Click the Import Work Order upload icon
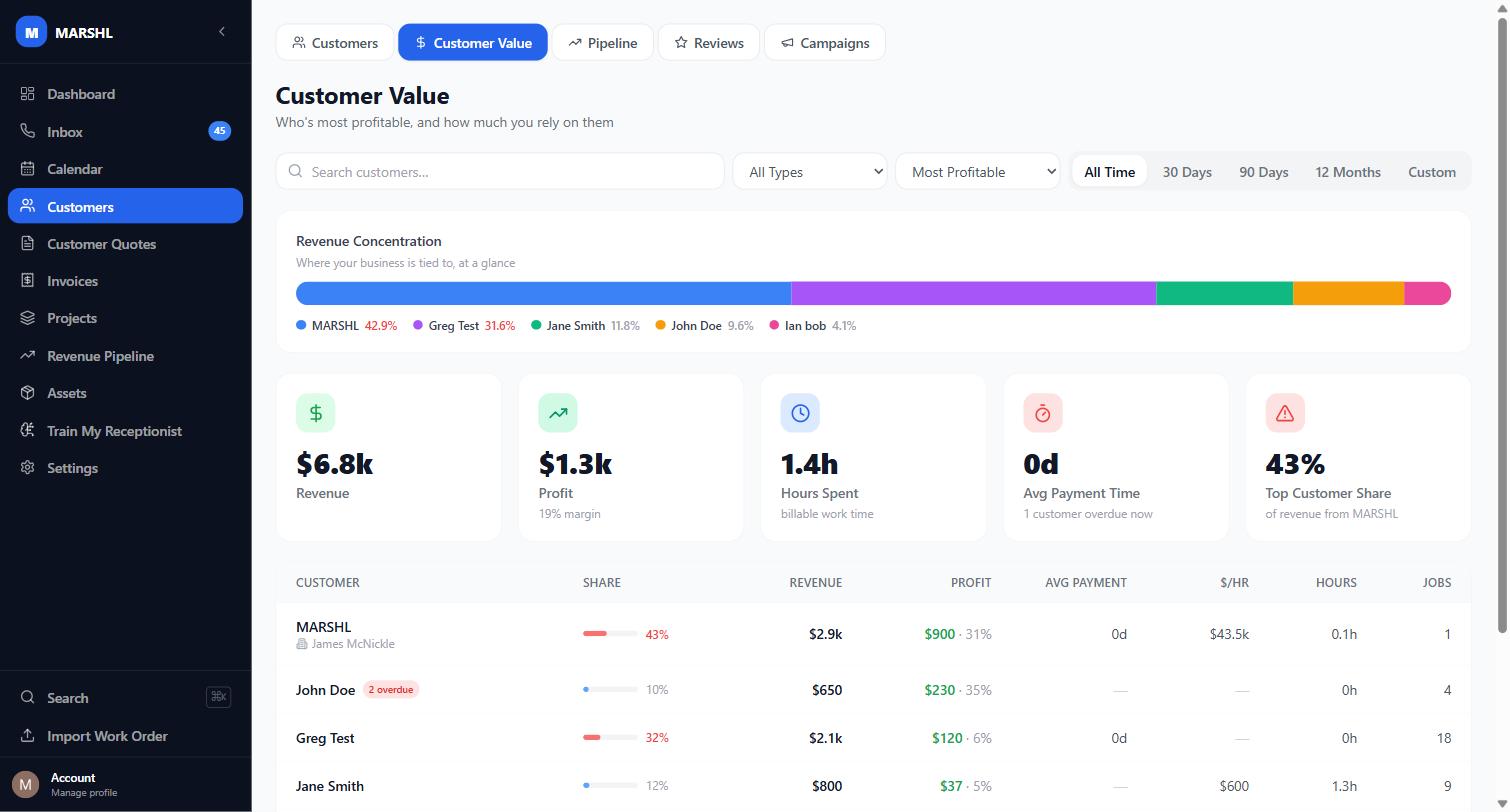The height and width of the screenshot is (812, 1510). pyautogui.click(x=28, y=736)
